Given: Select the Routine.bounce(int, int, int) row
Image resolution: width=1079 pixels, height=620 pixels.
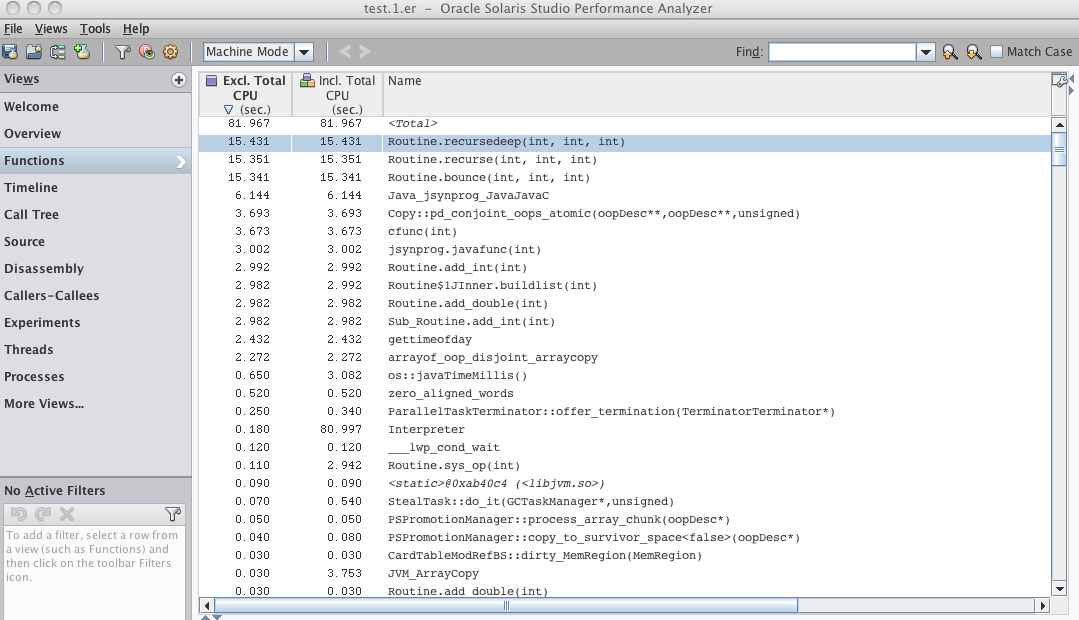Looking at the screenshot, I should click(625, 178).
